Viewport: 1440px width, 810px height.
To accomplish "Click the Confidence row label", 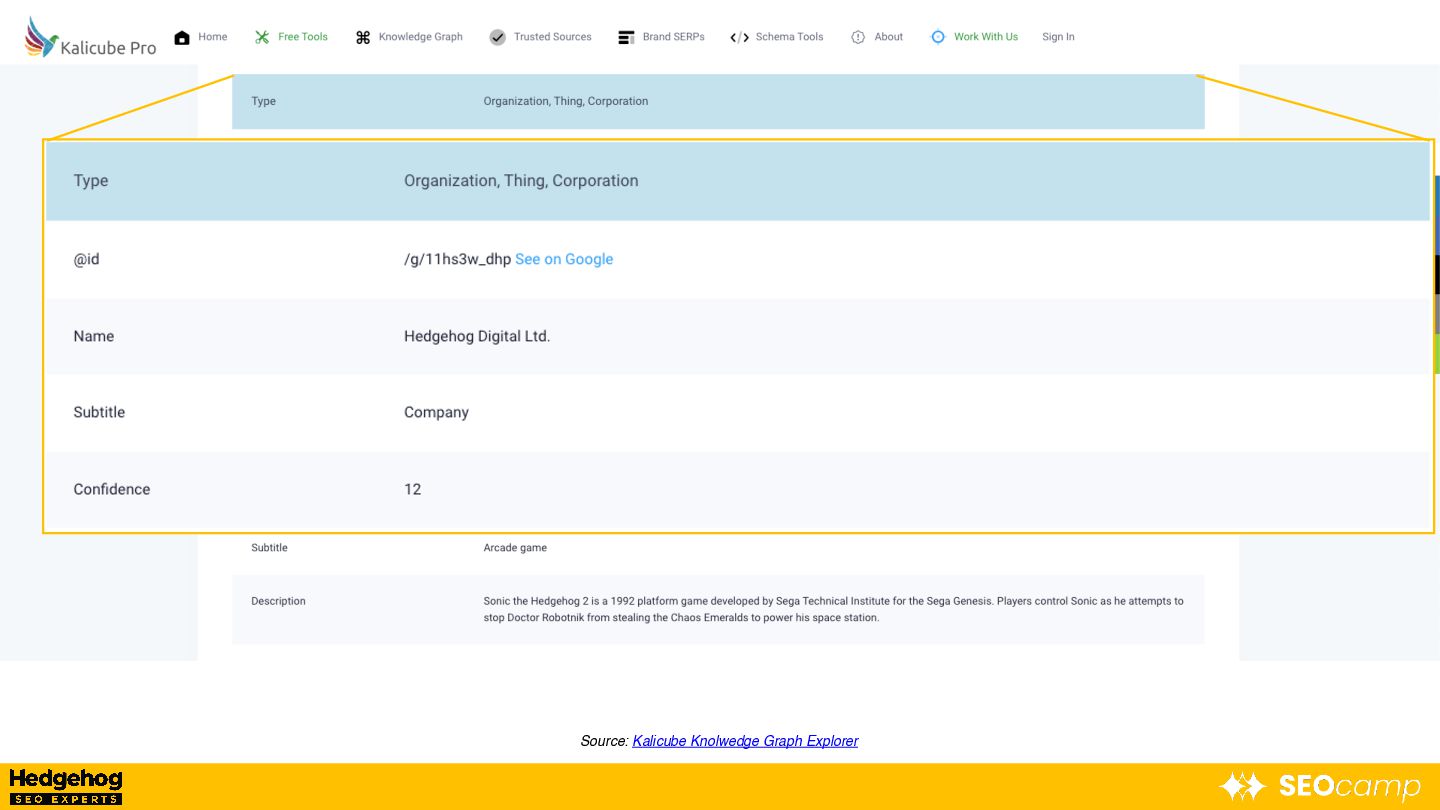I will [x=112, y=489].
